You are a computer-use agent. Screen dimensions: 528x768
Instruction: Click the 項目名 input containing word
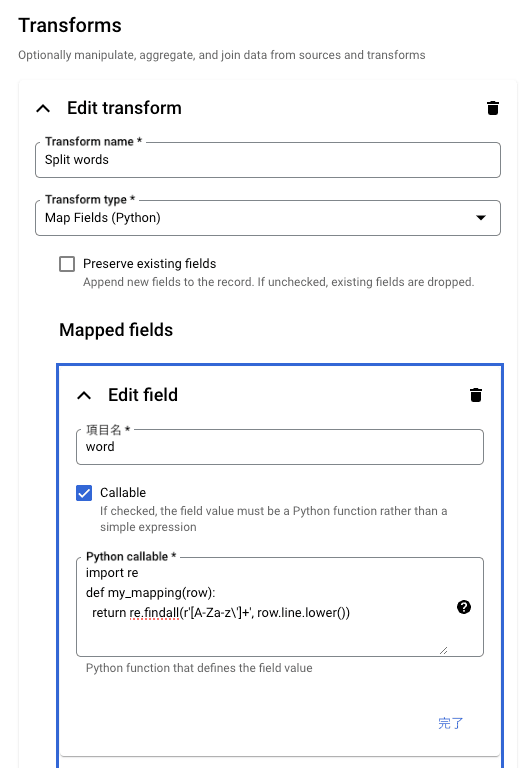tap(280, 447)
